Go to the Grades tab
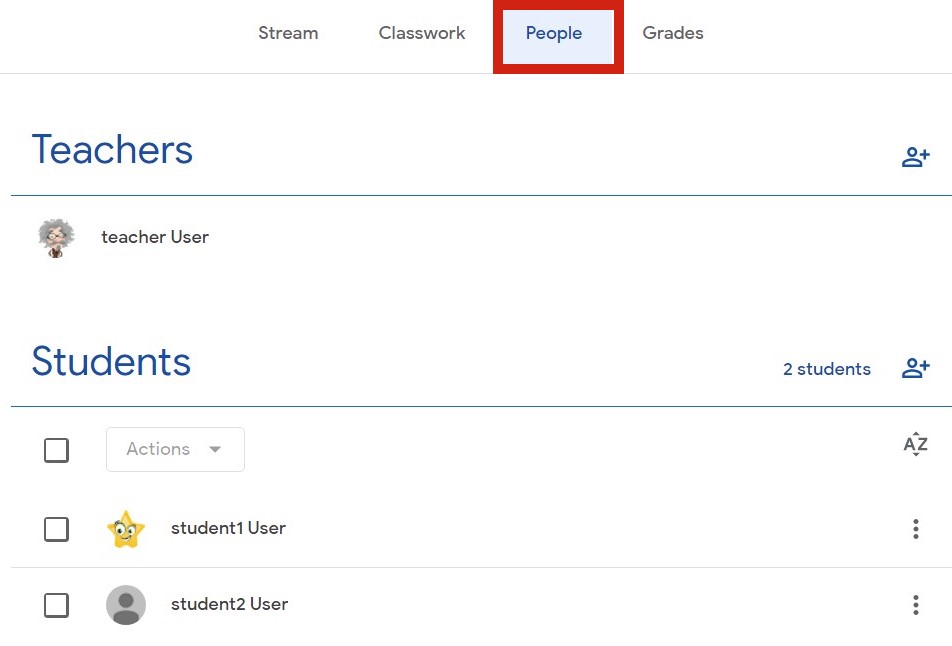This screenshot has height=646, width=952. pos(673,33)
